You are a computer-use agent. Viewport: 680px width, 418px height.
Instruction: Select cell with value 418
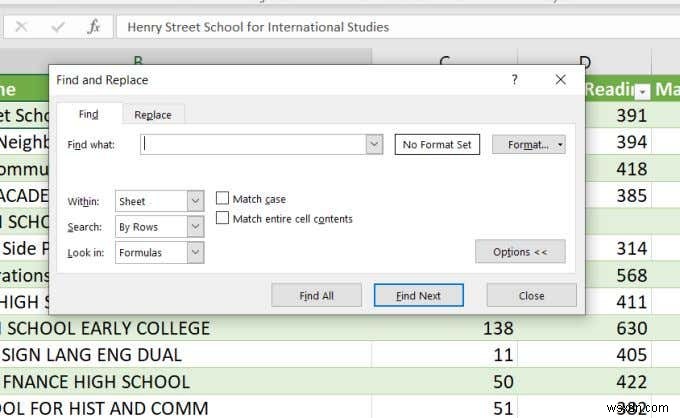(618, 169)
